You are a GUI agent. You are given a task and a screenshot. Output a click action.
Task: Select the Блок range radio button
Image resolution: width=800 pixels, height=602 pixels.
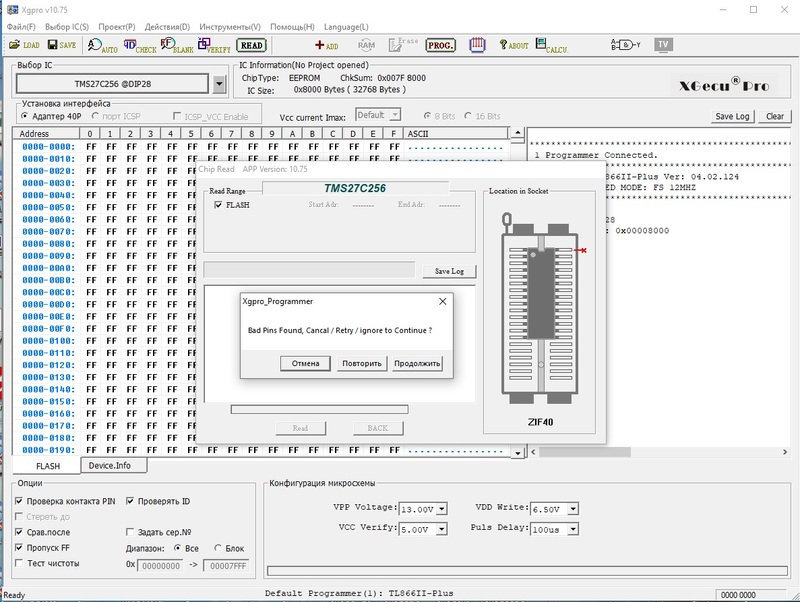218,548
